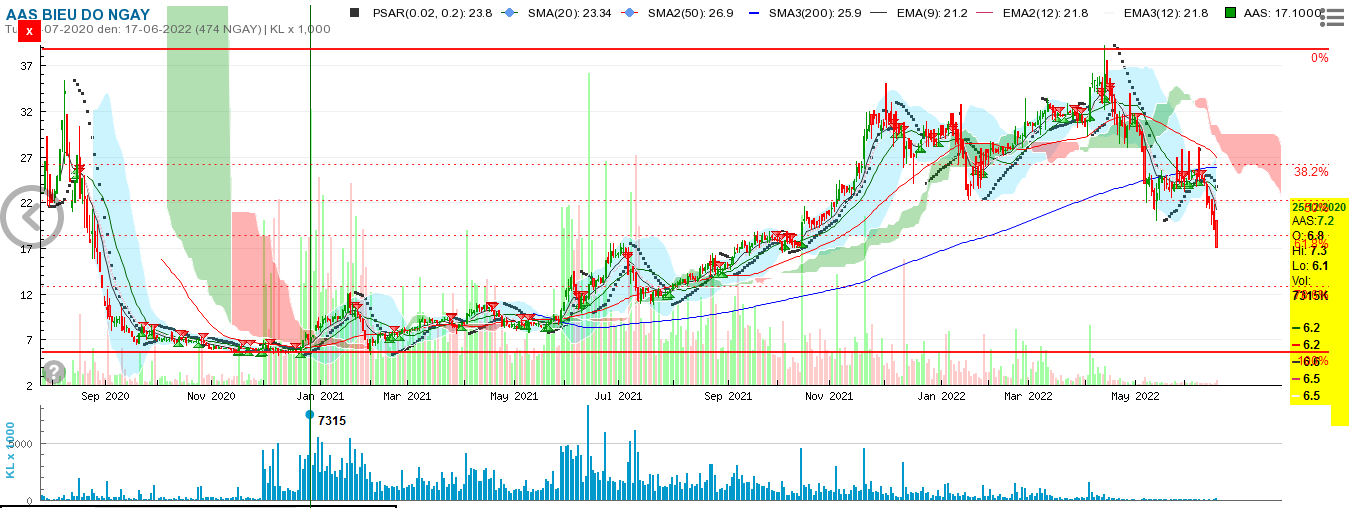Viewport: 1349px width, 508px height.
Task: Click the AAS BIEU DO NGAY chart title
Action: coord(78,14)
